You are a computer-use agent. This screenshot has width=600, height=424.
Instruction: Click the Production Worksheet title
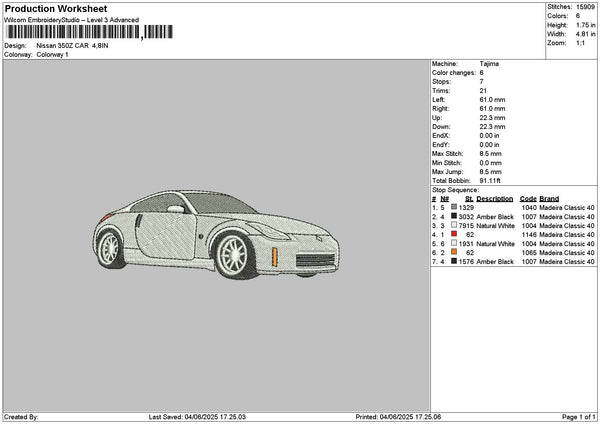click(55, 8)
